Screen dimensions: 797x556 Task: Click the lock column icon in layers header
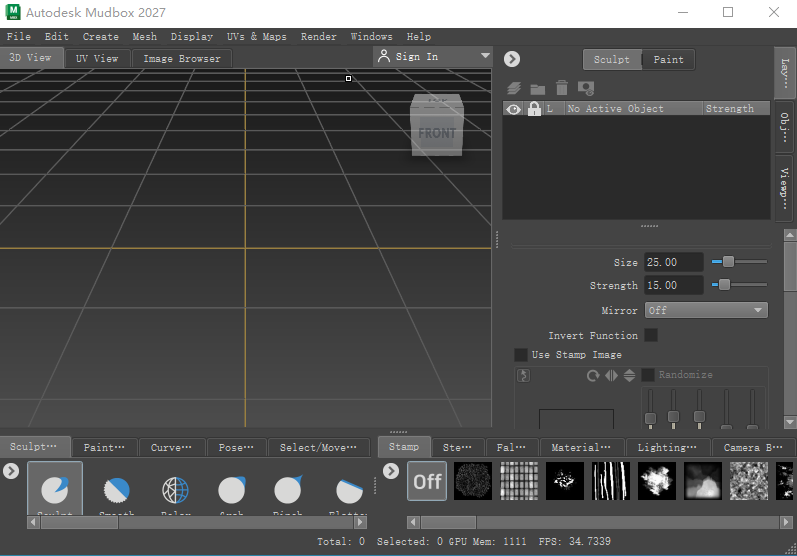point(534,108)
